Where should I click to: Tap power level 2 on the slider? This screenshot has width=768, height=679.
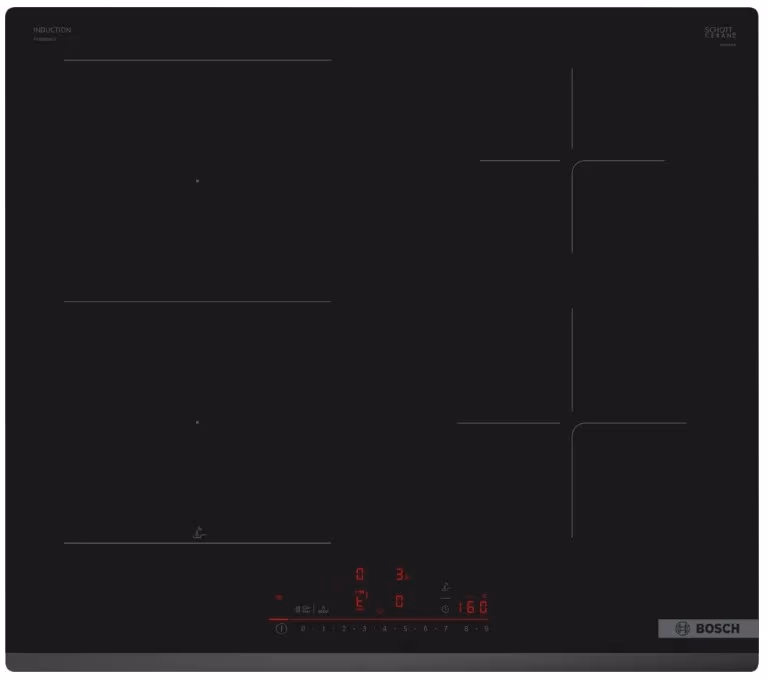343,629
